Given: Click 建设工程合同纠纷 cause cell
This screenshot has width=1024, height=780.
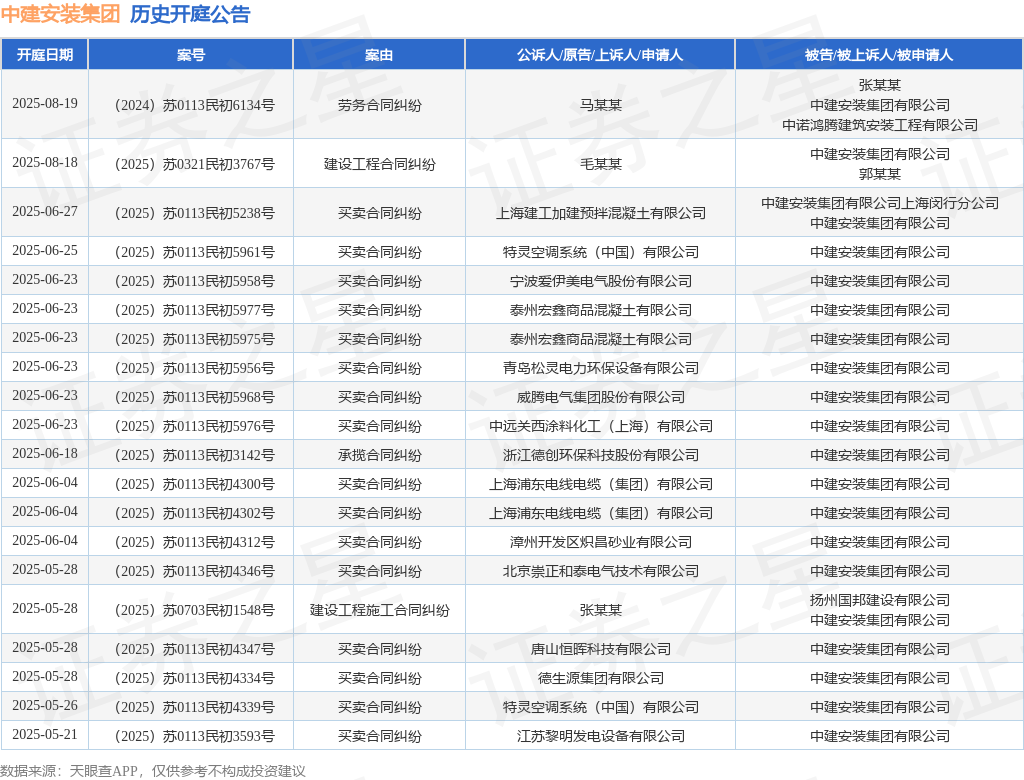Looking at the screenshot, I should (379, 164).
